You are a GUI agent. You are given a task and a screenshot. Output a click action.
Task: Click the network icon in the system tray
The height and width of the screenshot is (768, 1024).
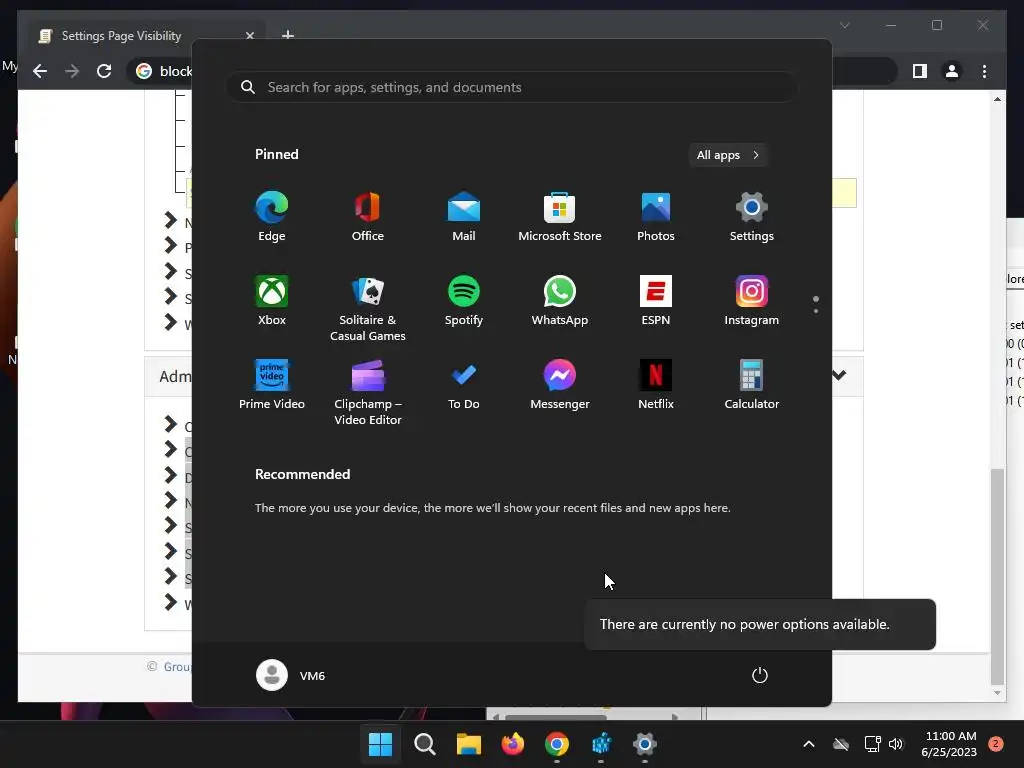point(872,744)
